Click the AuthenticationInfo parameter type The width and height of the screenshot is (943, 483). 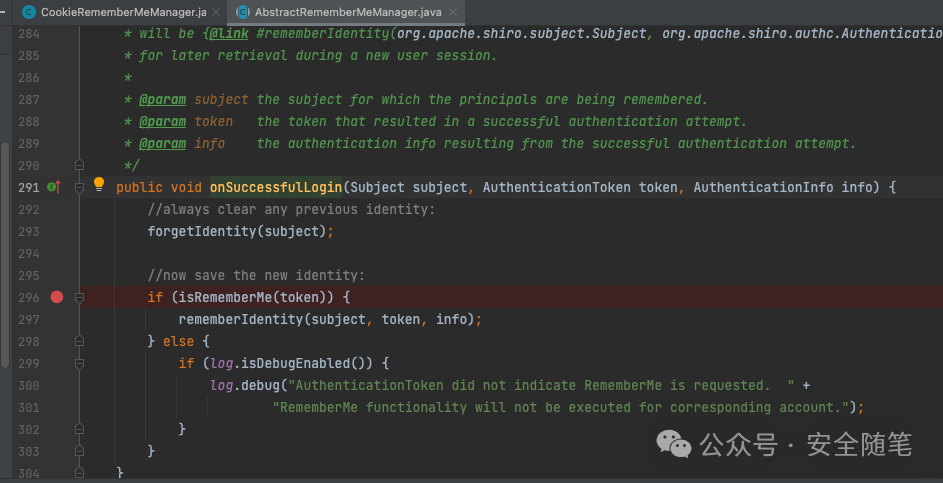pyautogui.click(x=763, y=187)
